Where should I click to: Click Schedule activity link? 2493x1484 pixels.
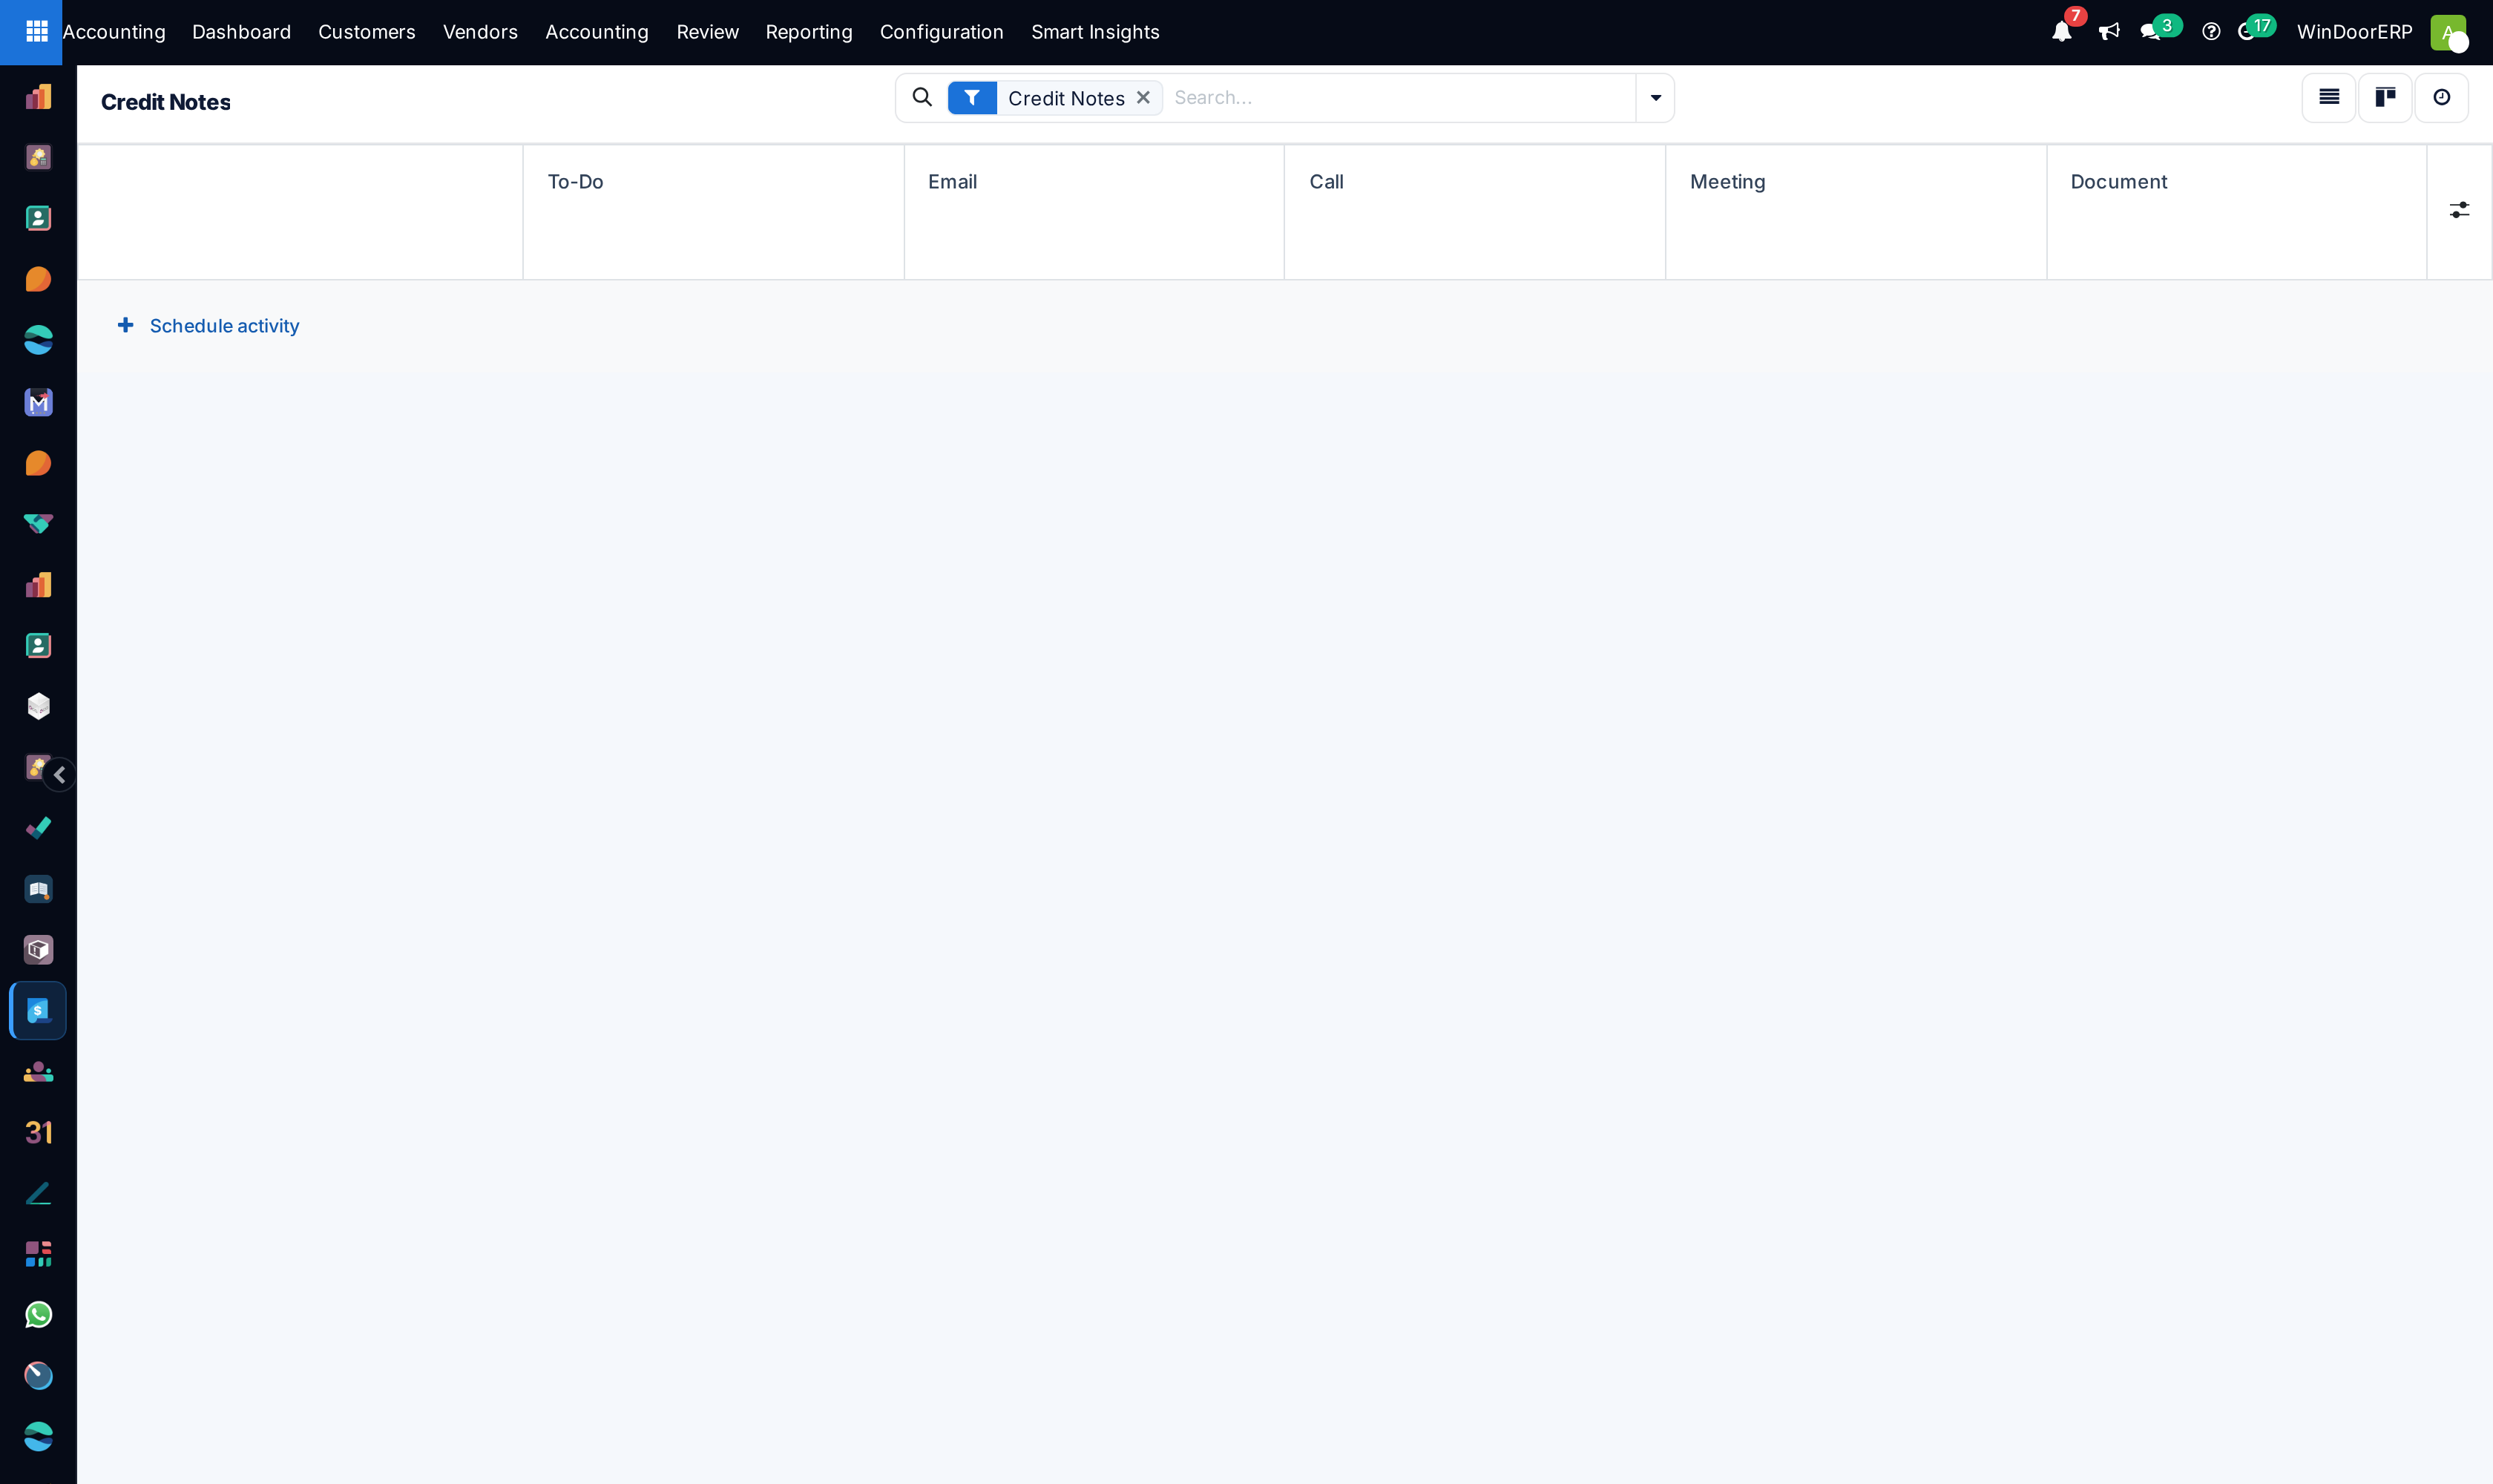[209, 326]
